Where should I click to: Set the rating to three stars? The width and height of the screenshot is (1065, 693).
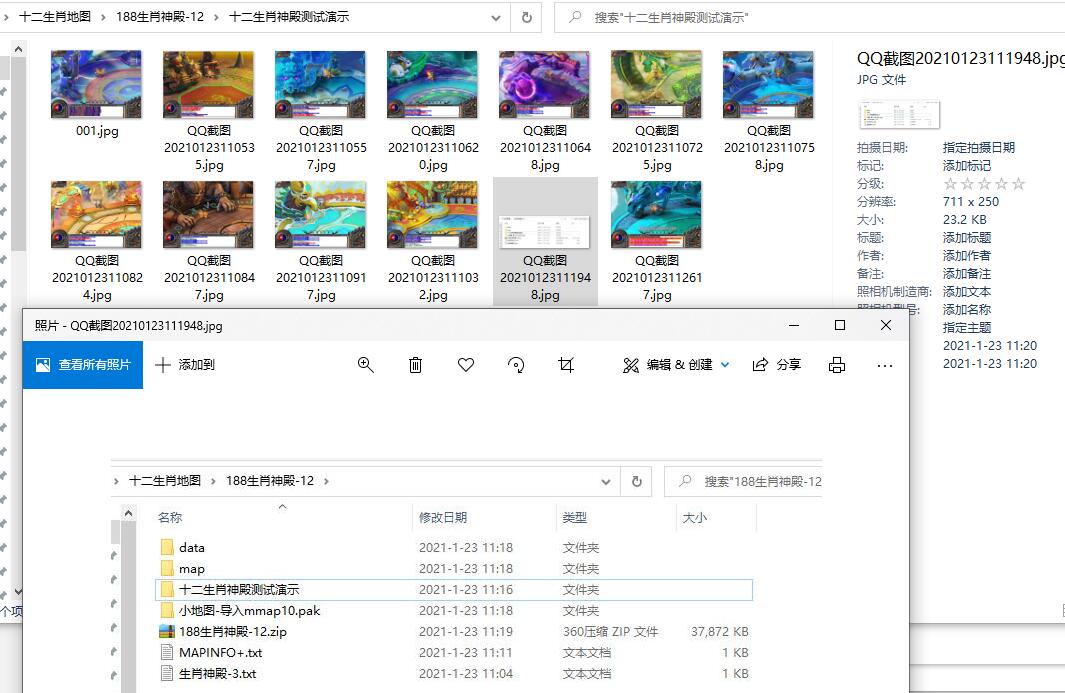(x=984, y=183)
